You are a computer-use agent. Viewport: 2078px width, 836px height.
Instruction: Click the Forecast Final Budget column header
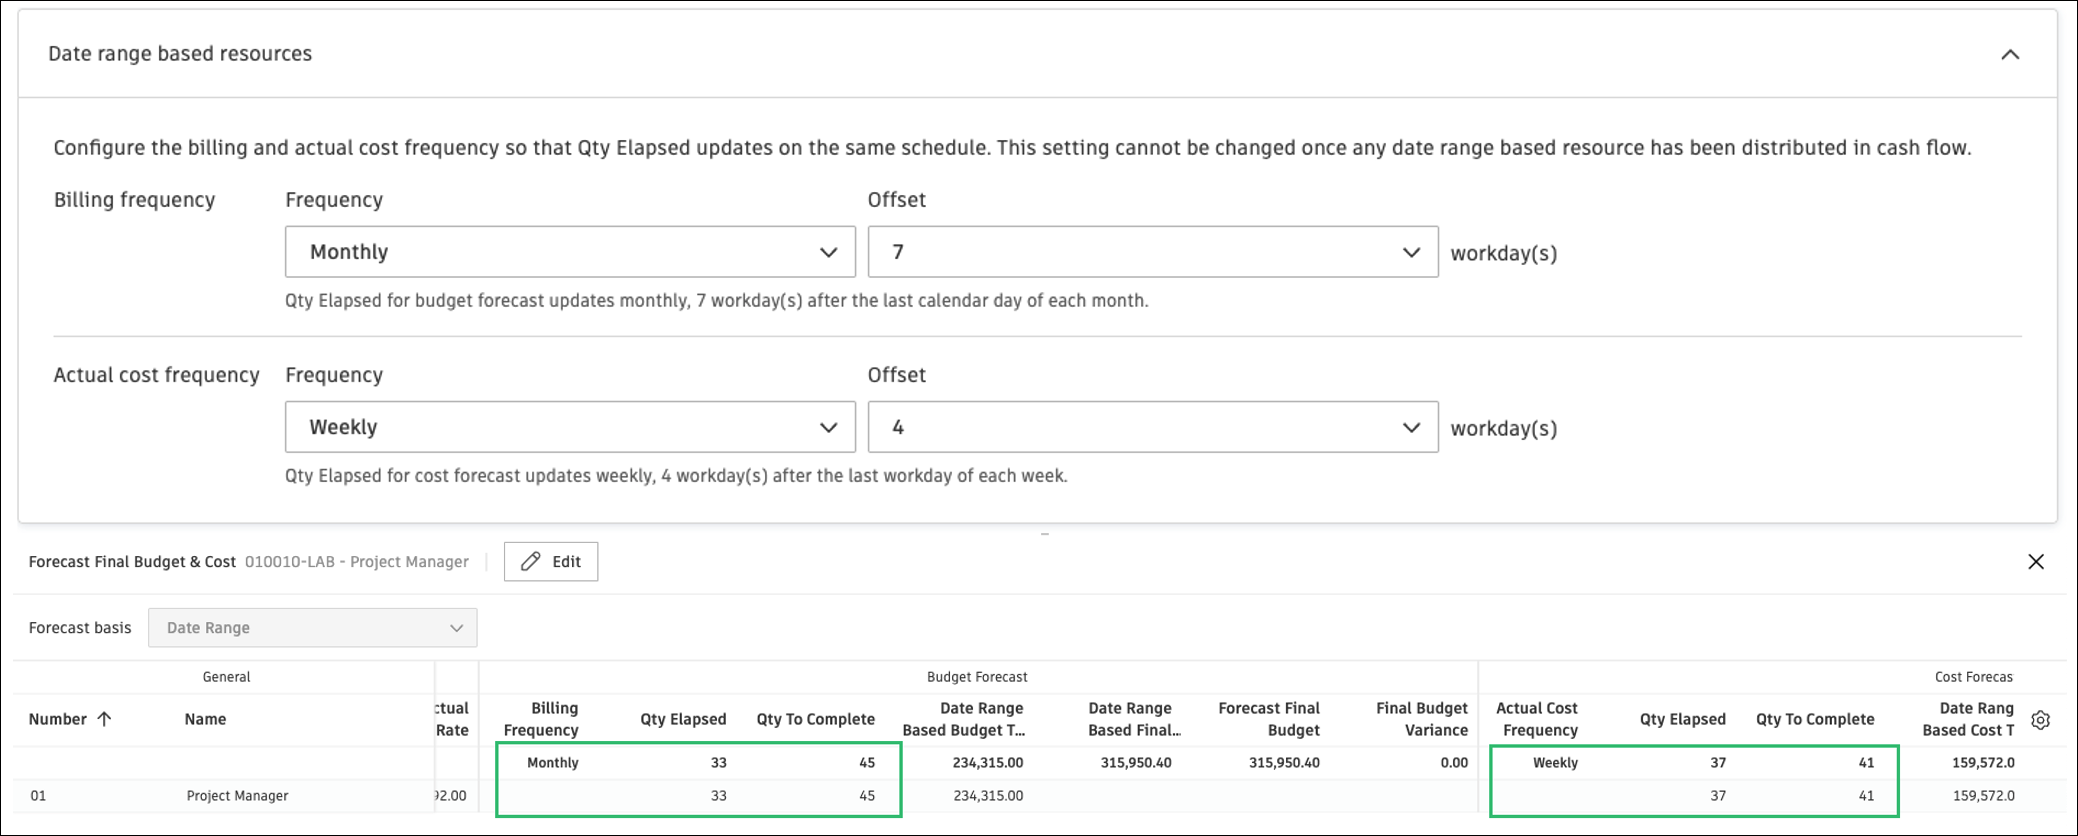click(x=1269, y=719)
